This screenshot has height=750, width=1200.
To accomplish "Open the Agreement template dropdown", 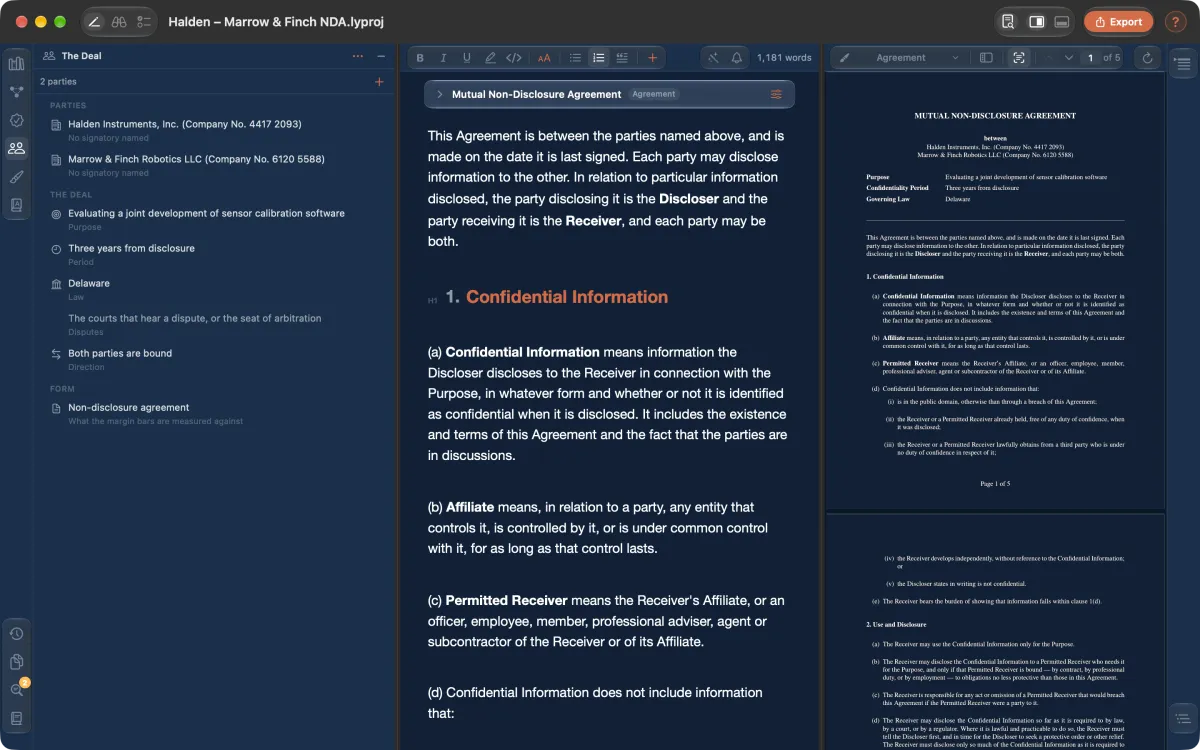I will [916, 58].
